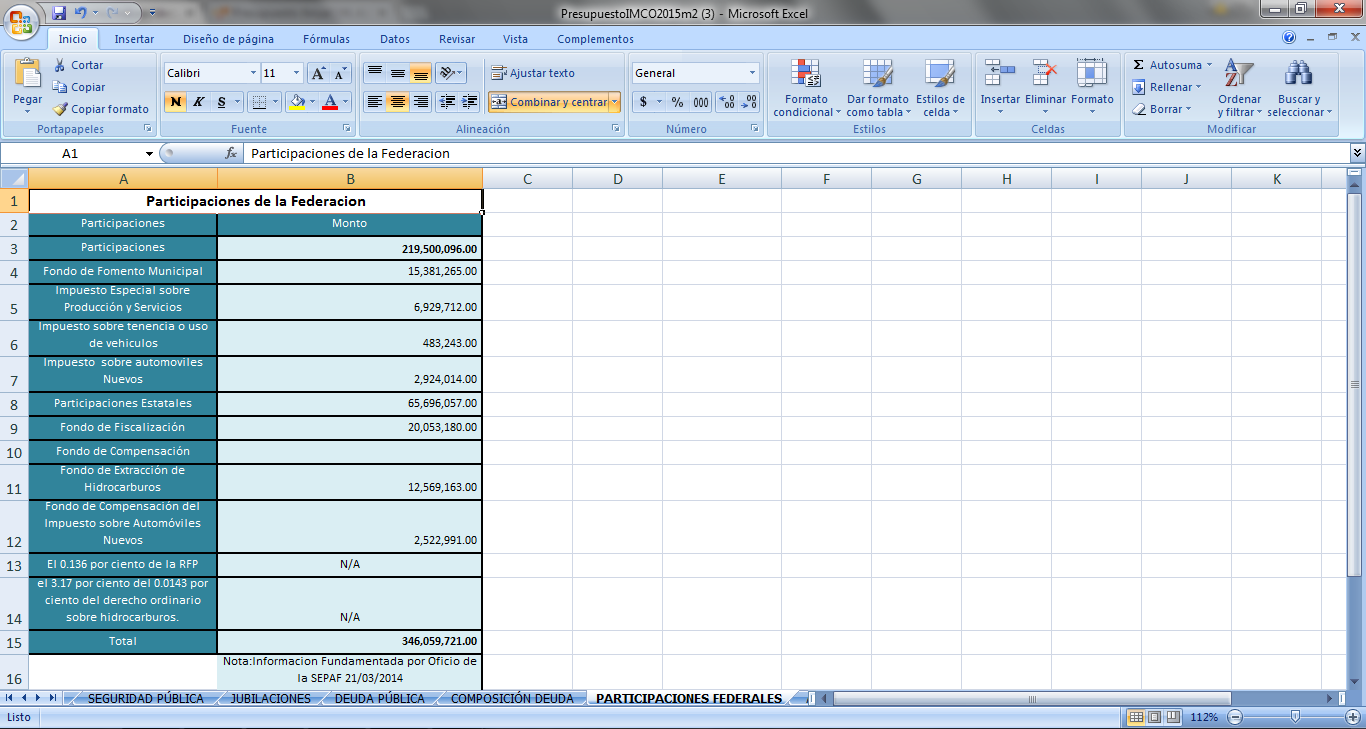Select cell with total 346,059,721.00
The height and width of the screenshot is (729, 1366).
pyautogui.click(x=350, y=641)
